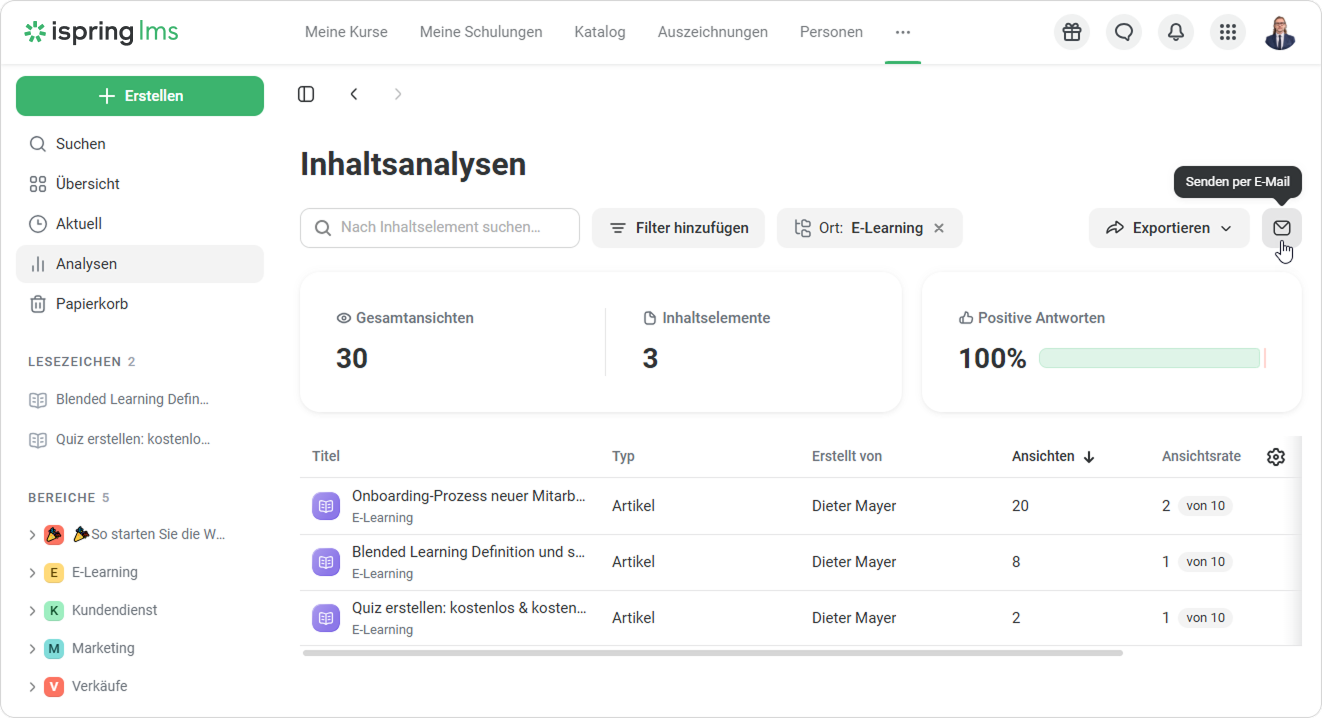Open the more menu ellipsis in navigation
The width and height of the screenshot is (1322, 718).
[x=903, y=32]
